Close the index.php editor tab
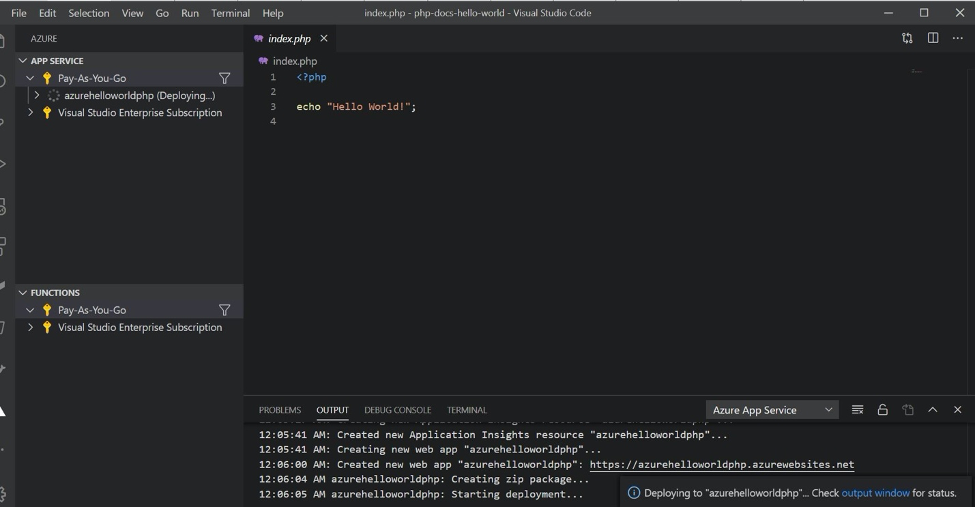Image resolution: width=977 pixels, height=508 pixels. [324, 39]
